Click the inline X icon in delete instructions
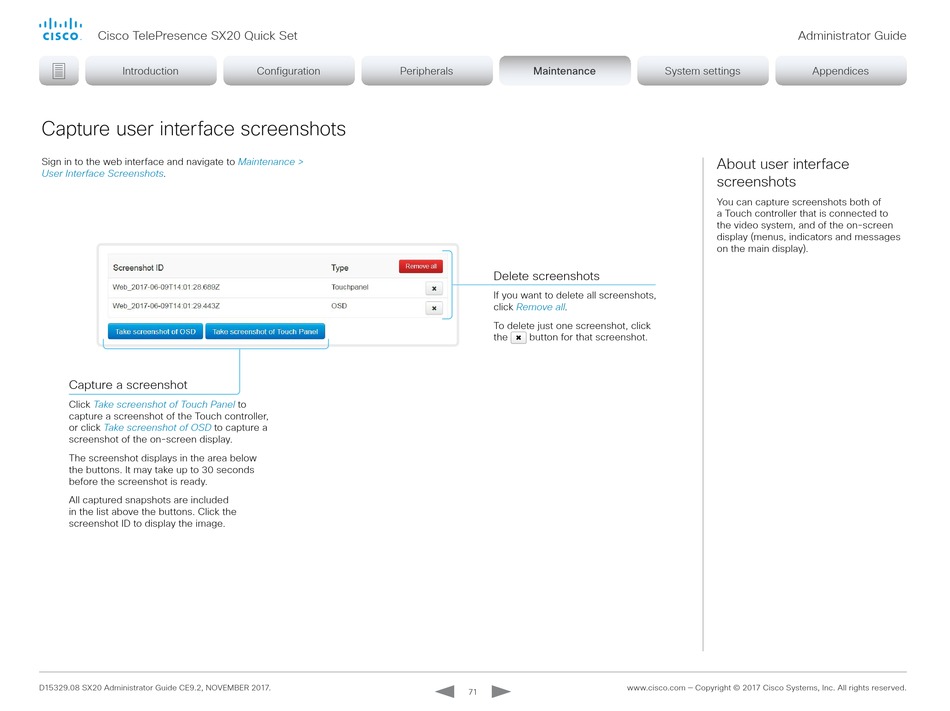The image size is (950, 711). pyautogui.click(x=518, y=337)
